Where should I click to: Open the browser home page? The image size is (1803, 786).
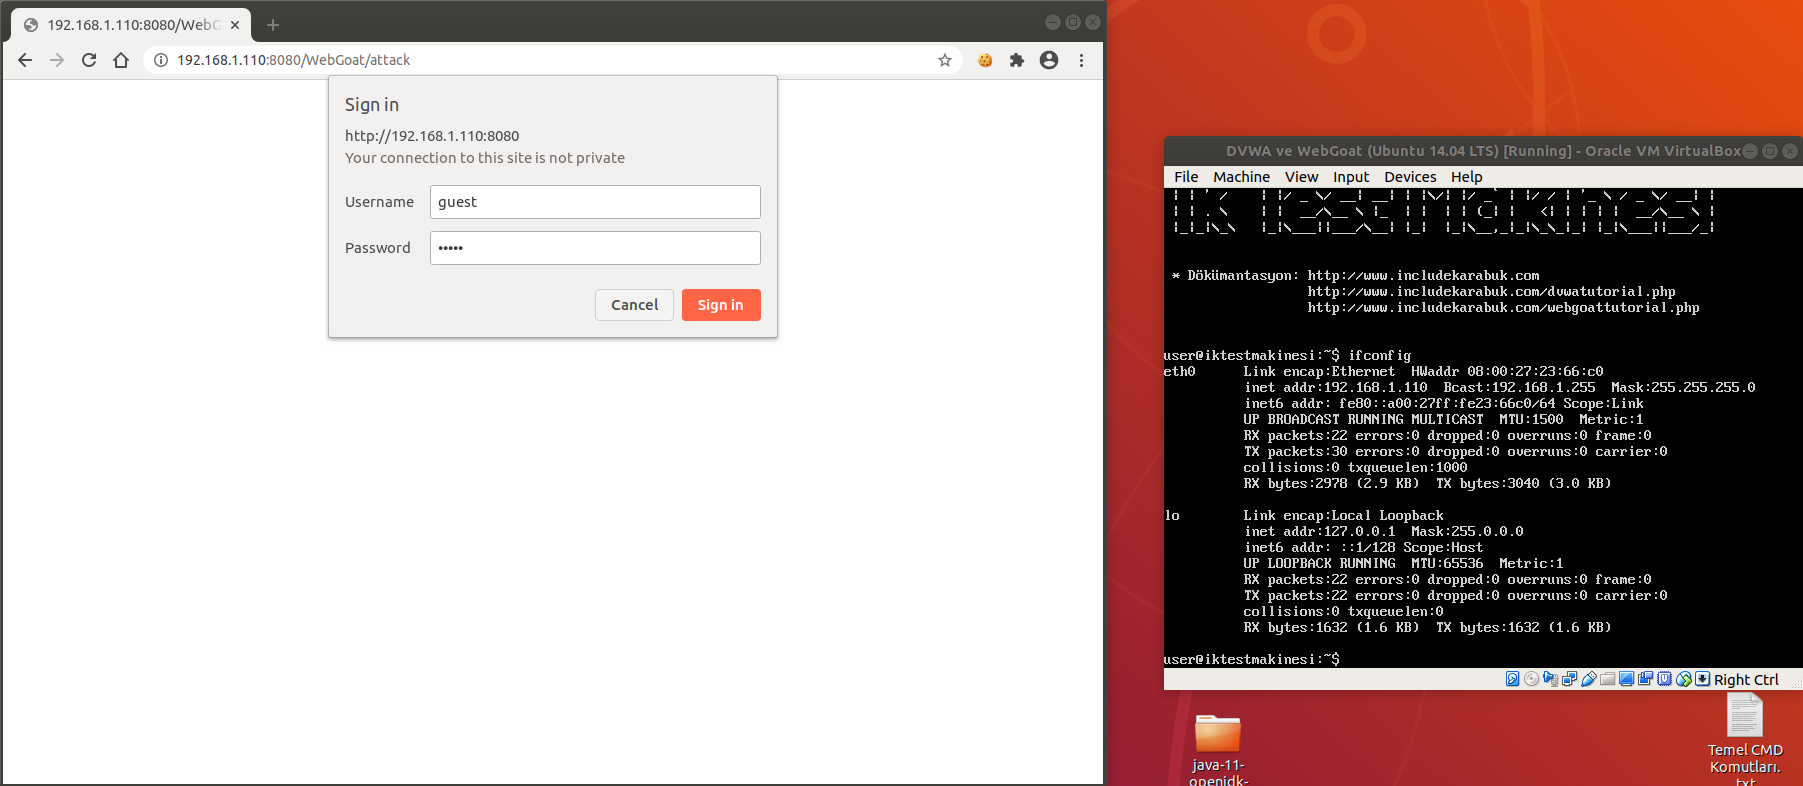click(121, 60)
